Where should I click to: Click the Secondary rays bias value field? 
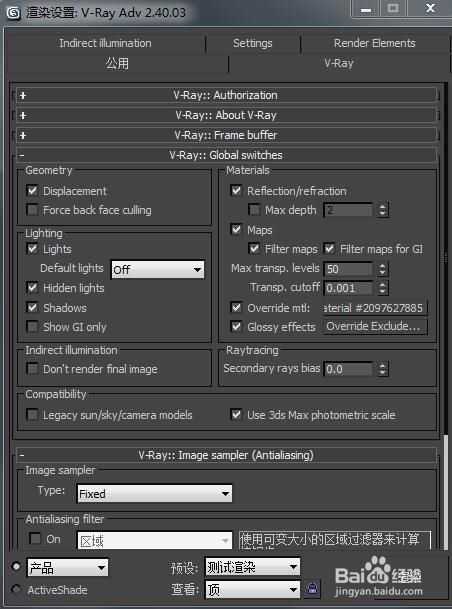348,369
